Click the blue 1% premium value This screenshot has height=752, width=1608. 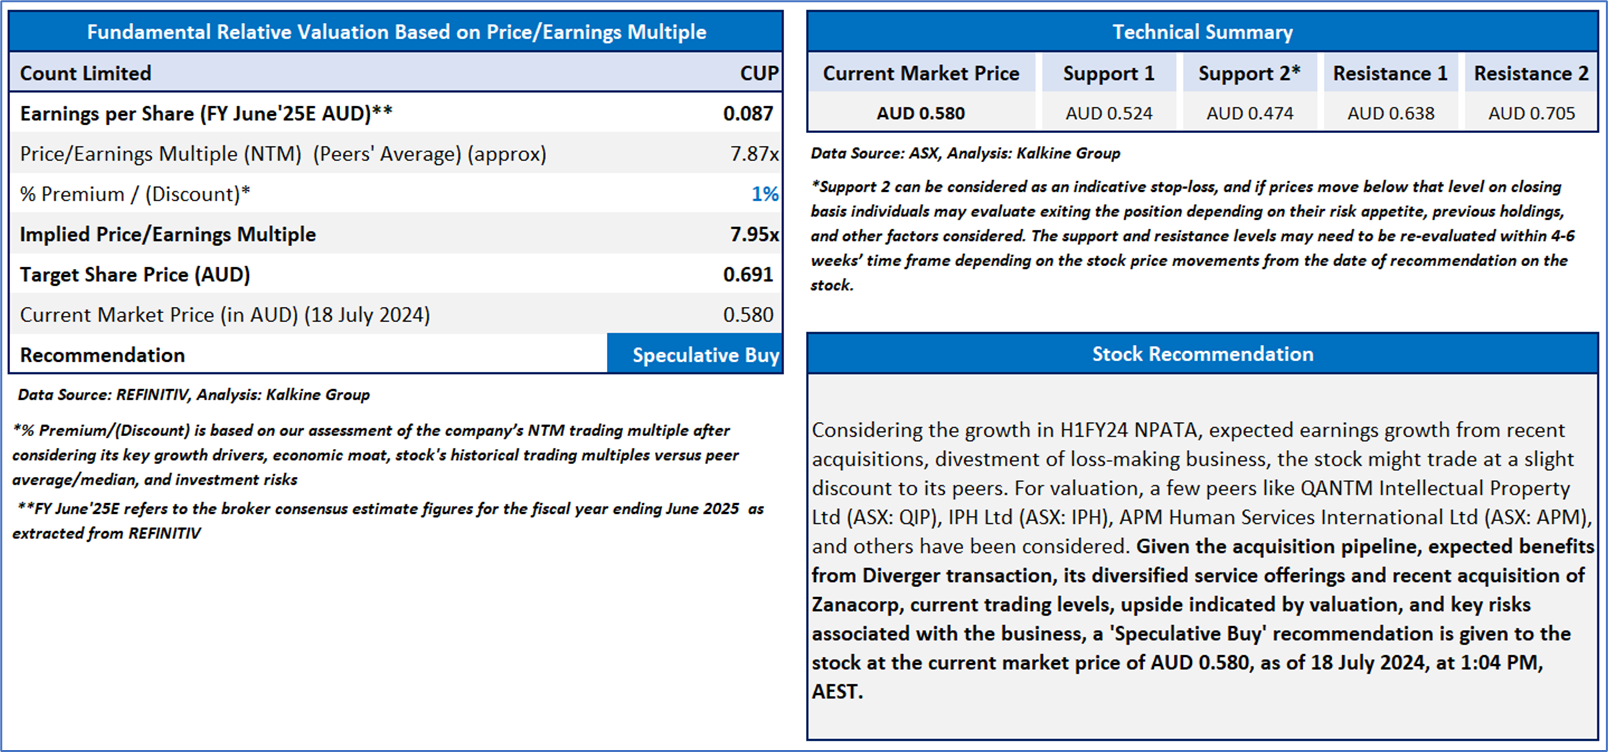pos(765,194)
